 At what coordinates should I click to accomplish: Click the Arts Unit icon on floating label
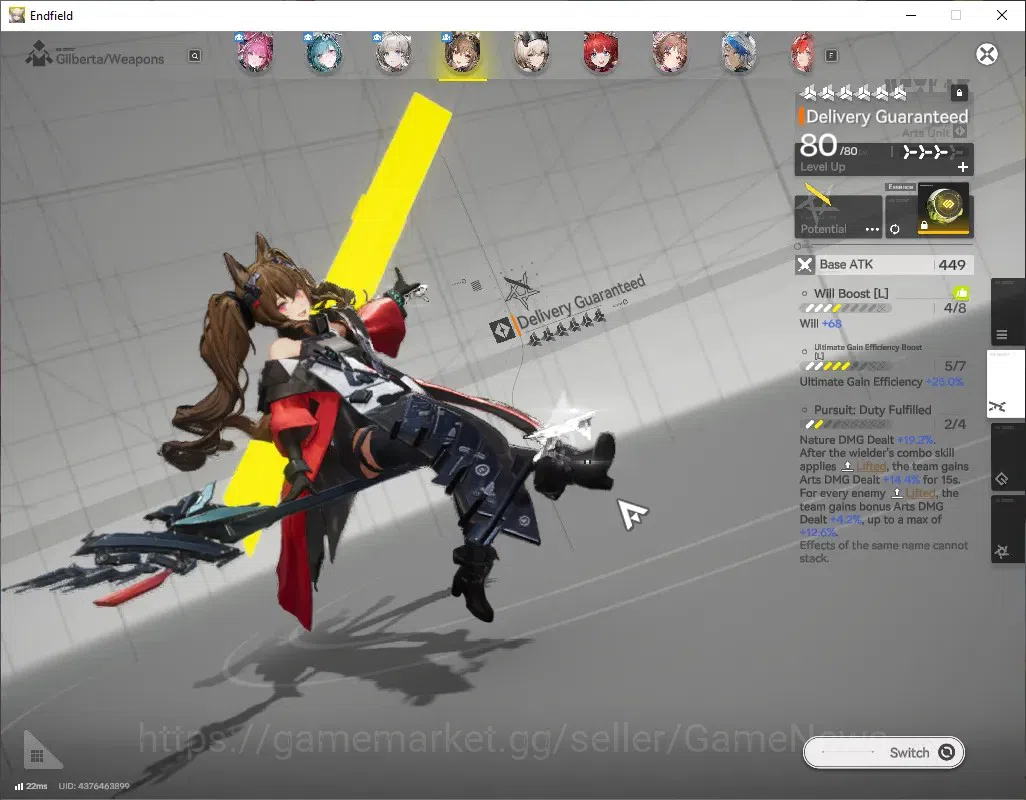tap(503, 330)
